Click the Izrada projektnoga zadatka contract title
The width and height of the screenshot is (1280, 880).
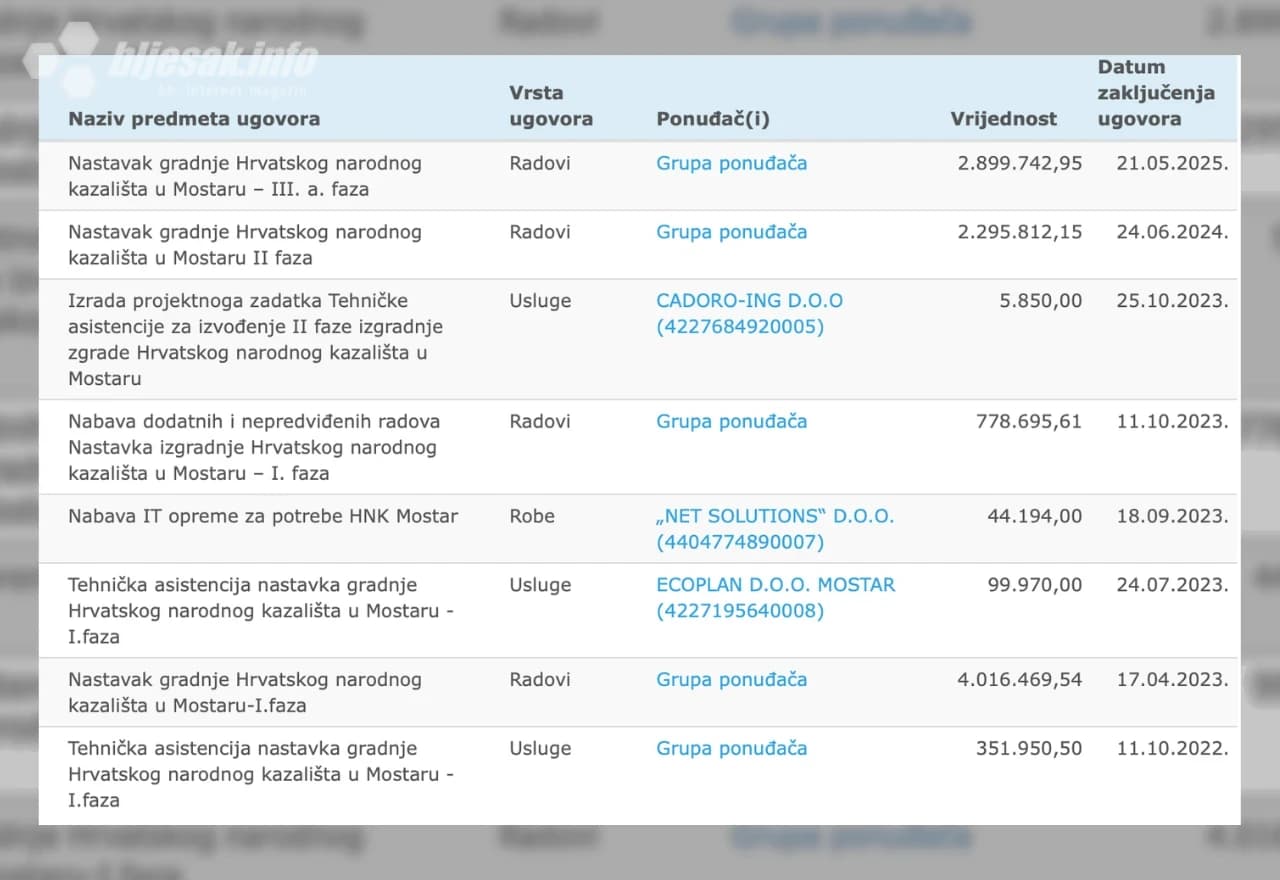[x=255, y=339]
